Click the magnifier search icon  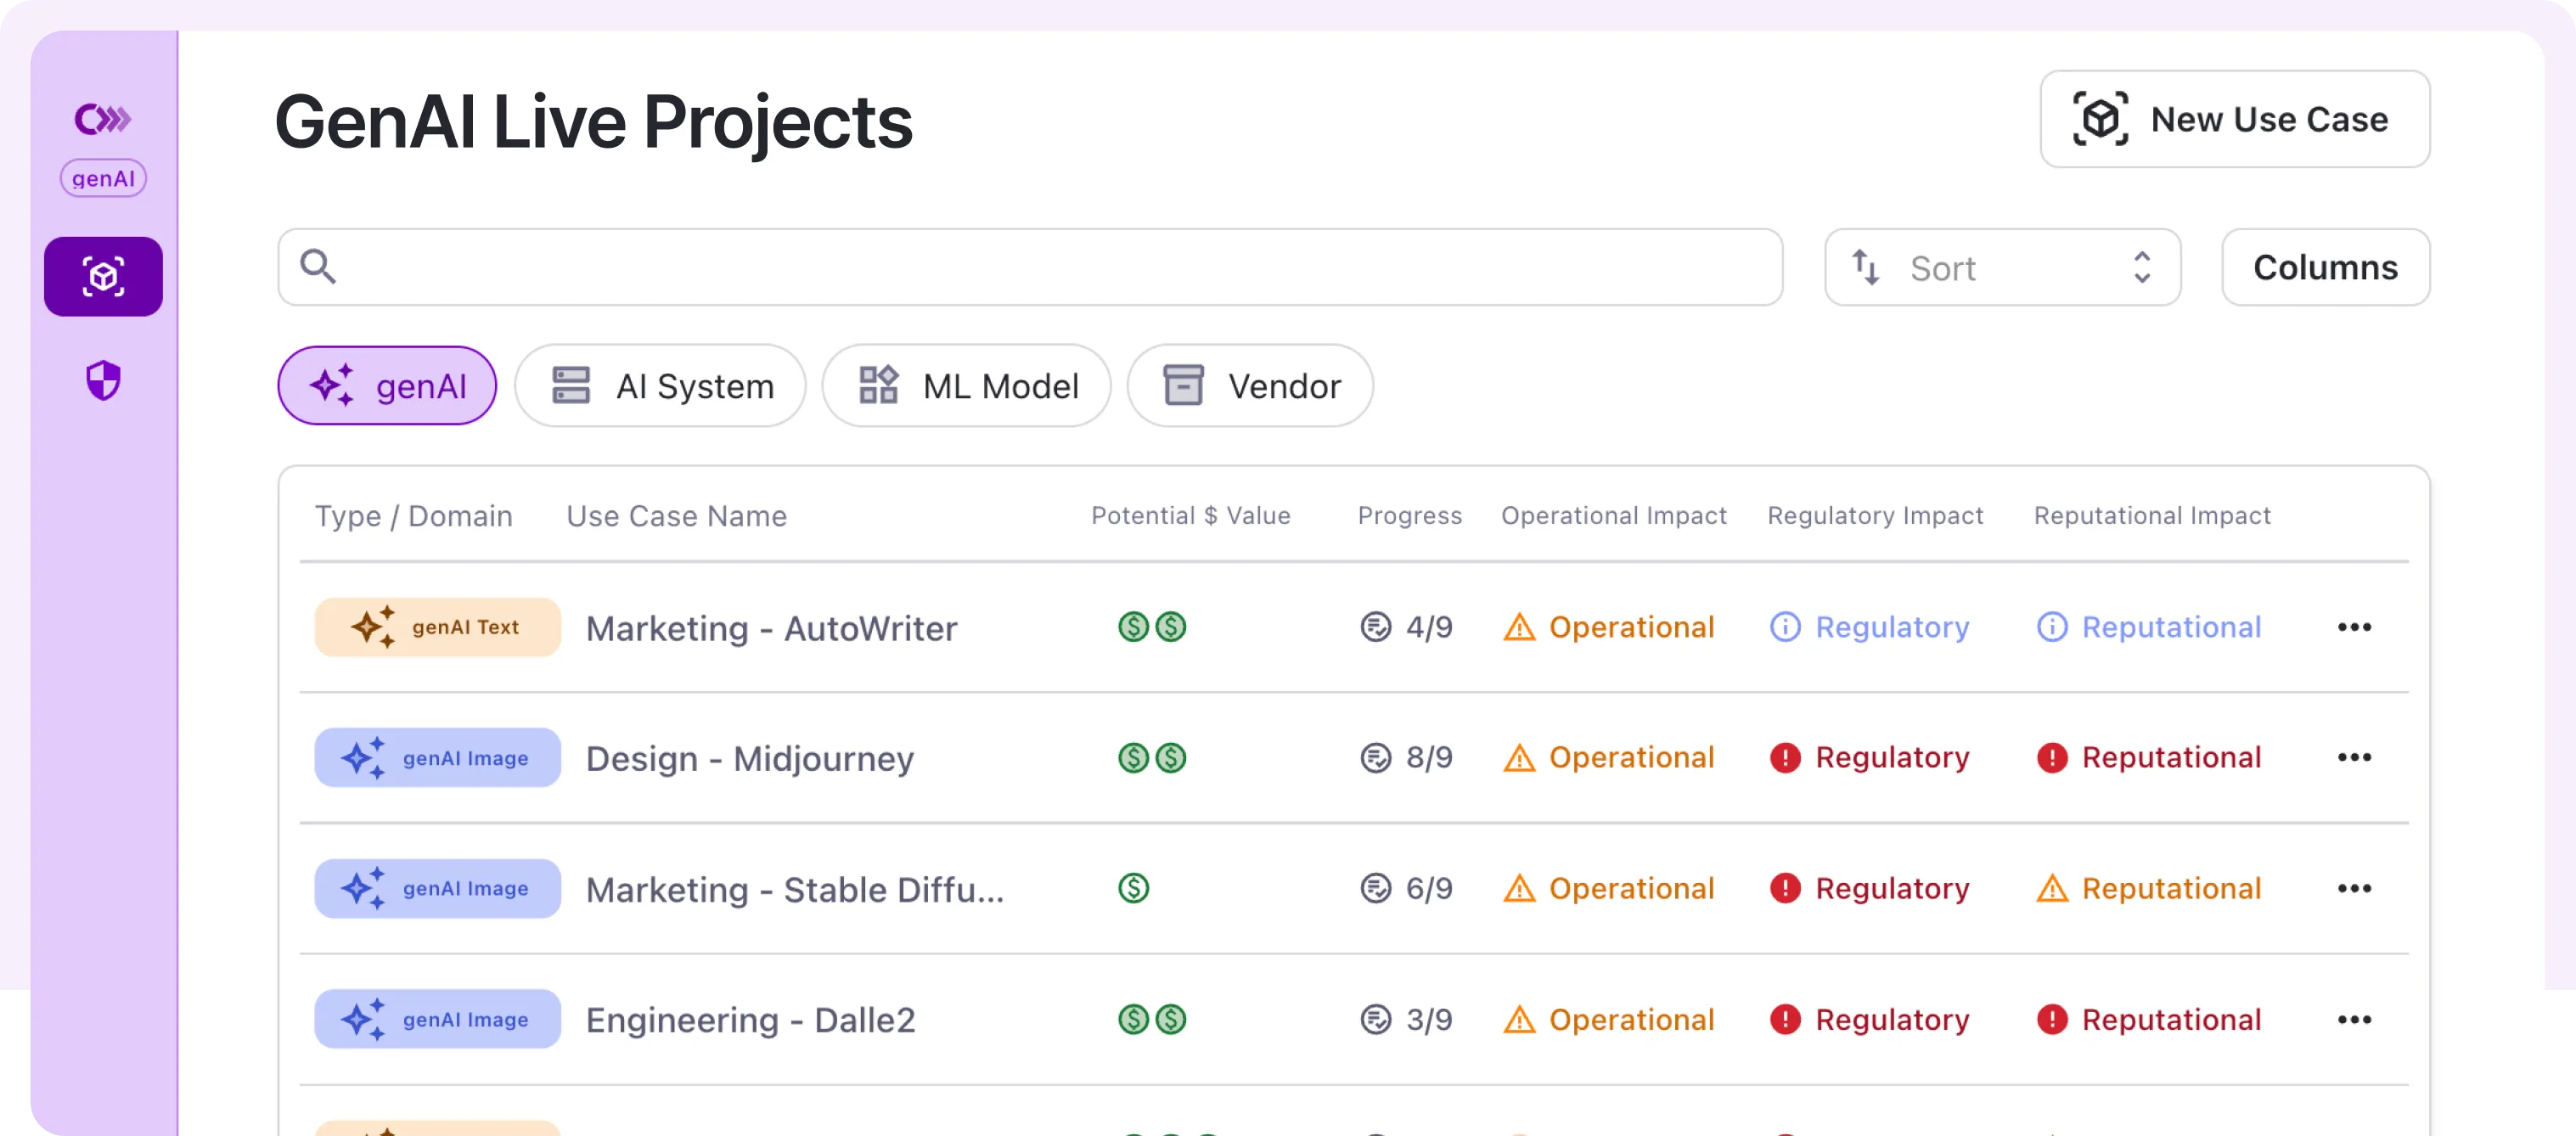pyautogui.click(x=318, y=266)
